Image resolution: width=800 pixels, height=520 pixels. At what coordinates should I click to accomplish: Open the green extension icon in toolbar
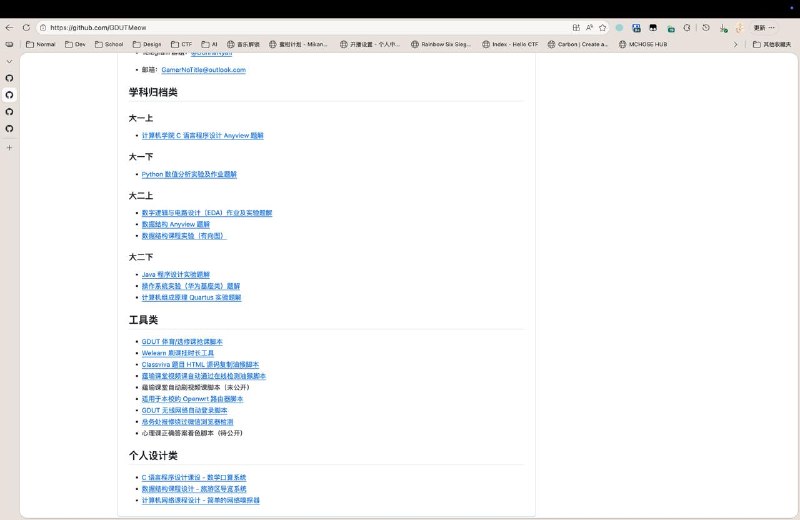point(671,29)
